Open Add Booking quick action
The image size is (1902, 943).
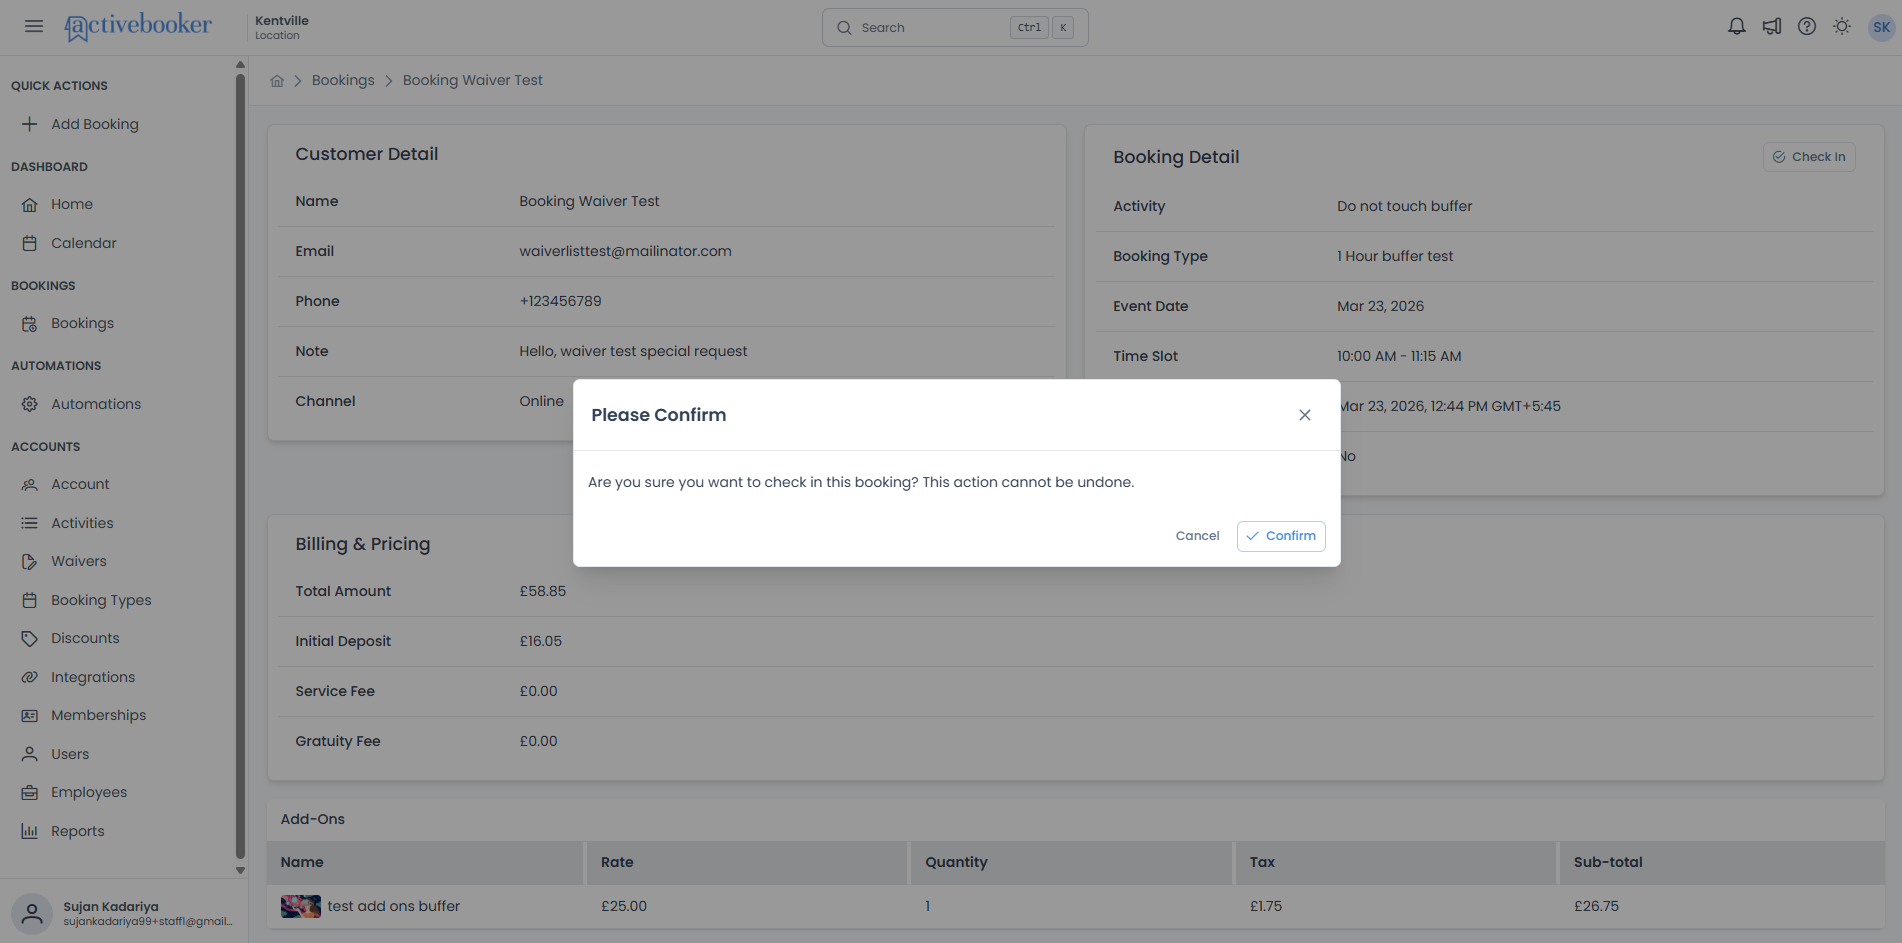pyautogui.click(x=95, y=124)
